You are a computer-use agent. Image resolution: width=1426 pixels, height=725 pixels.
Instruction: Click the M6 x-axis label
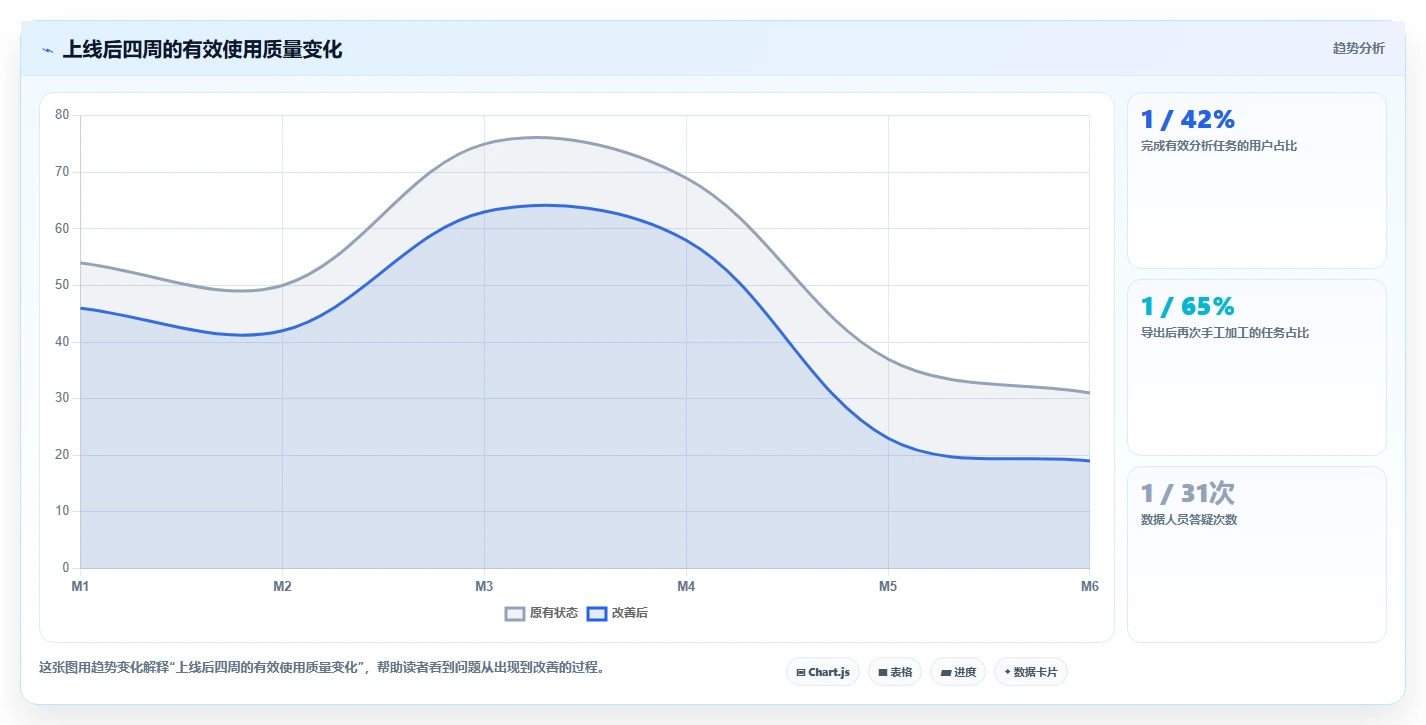click(x=1089, y=586)
